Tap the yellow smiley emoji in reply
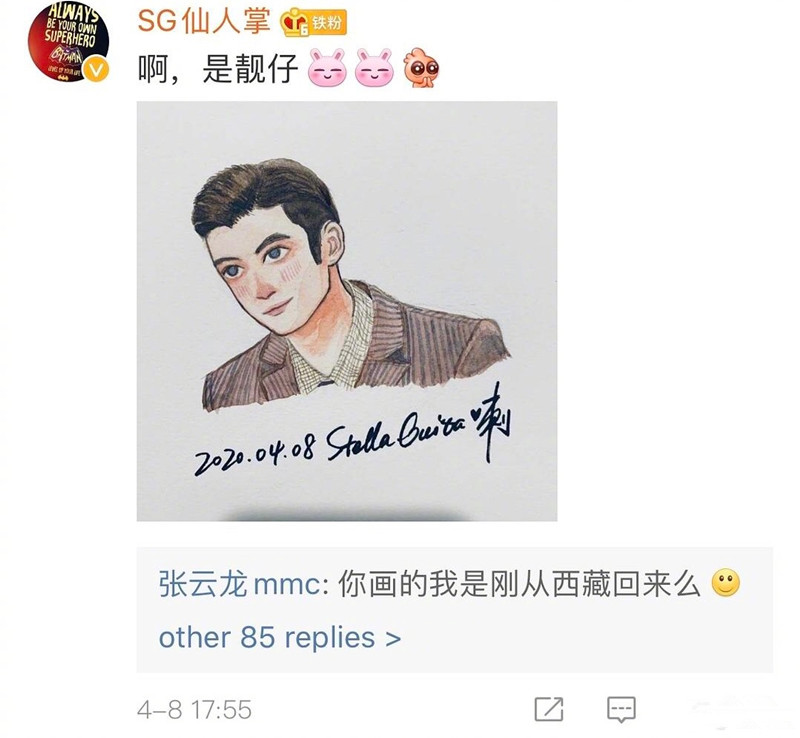800x738 pixels. click(726, 582)
